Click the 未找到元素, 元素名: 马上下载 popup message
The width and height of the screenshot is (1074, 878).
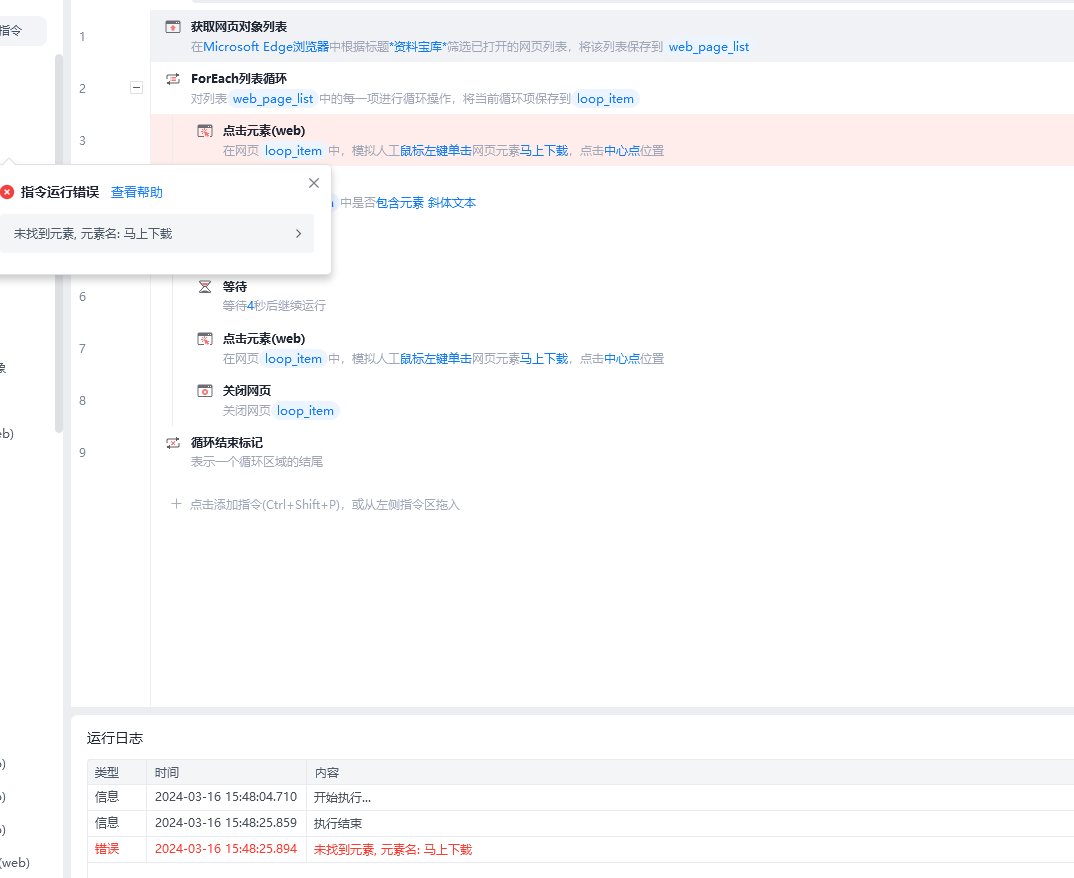(93, 234)
